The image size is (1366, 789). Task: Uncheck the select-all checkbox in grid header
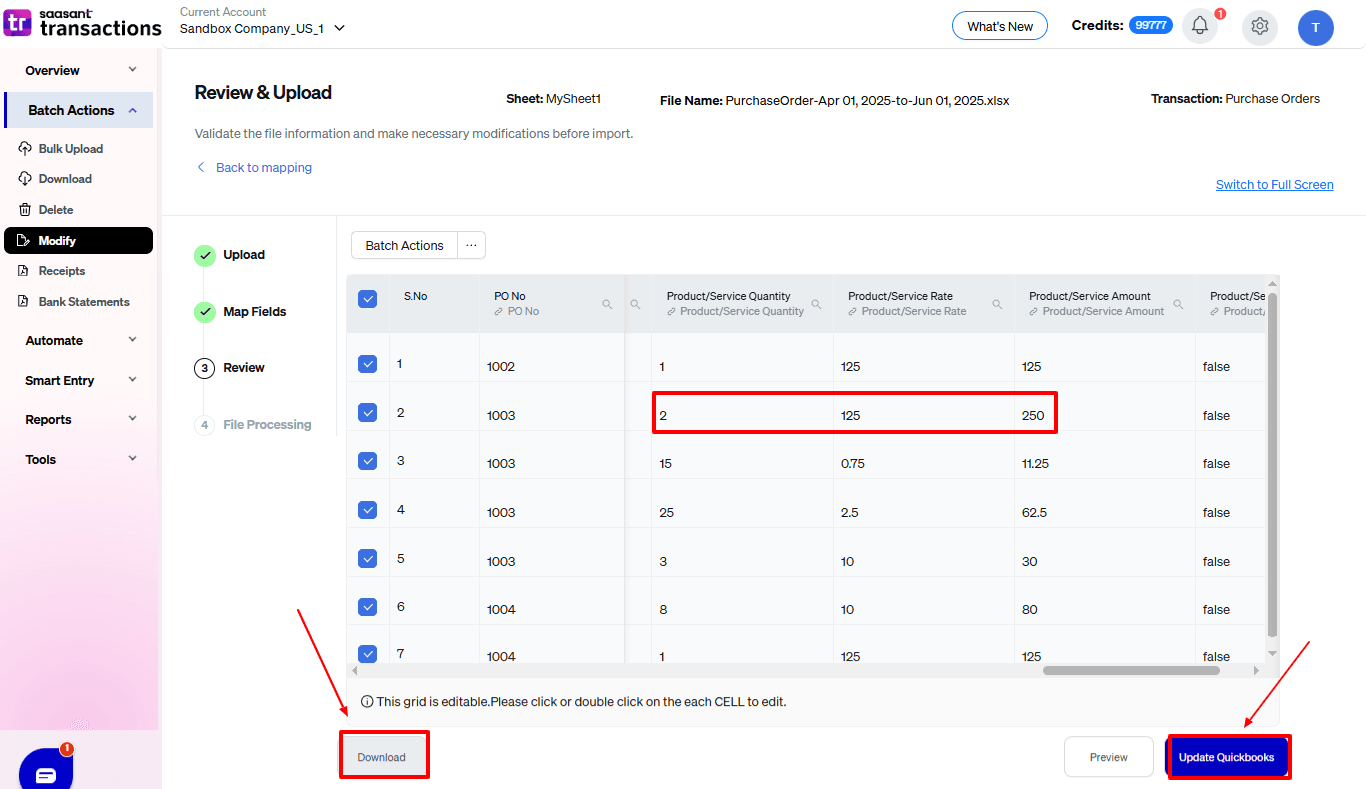367,298
